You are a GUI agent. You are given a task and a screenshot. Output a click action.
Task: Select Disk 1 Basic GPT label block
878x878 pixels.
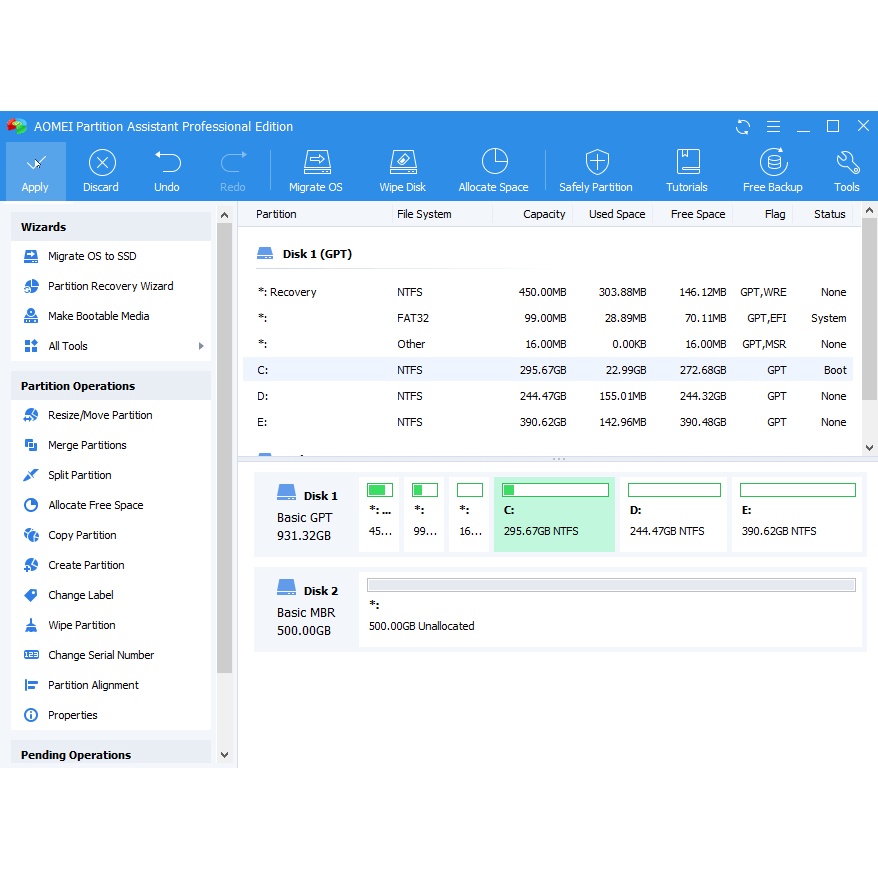(x=306, y=515)
